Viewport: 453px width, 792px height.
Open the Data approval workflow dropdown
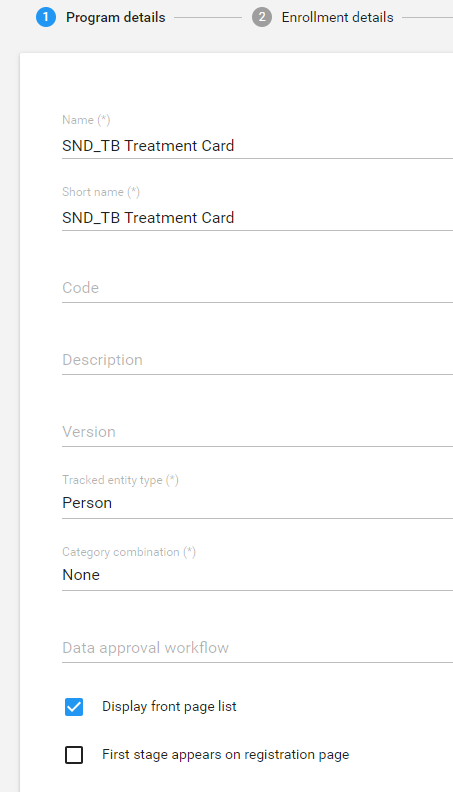pyautogui.click(x=258, y=648)
